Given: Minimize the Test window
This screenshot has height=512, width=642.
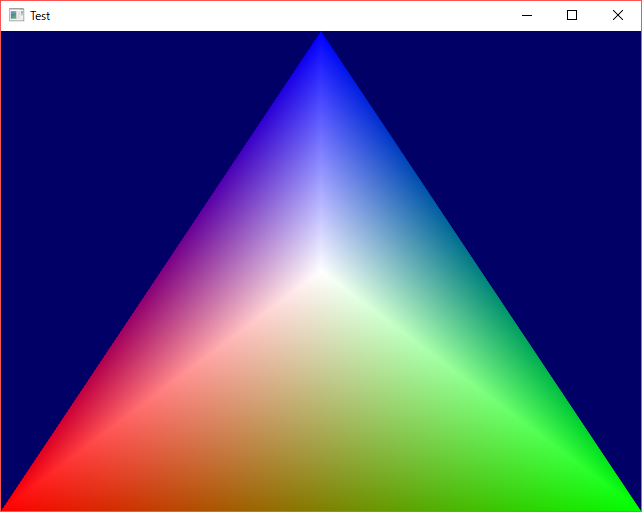Looking at the screenshot, I should click(526, 15).
